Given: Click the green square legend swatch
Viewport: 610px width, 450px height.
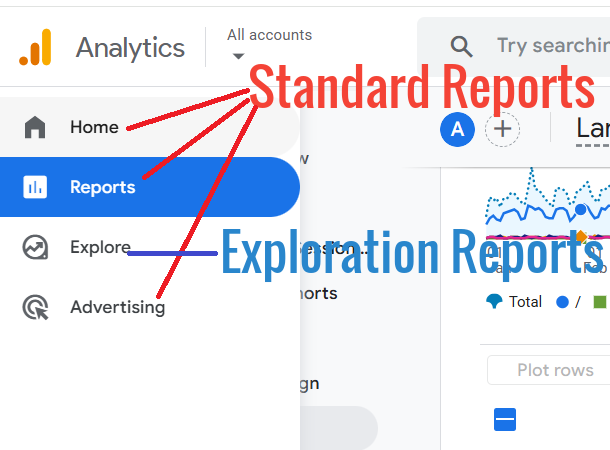Looking at the screenshot, I should pos(599,302).
